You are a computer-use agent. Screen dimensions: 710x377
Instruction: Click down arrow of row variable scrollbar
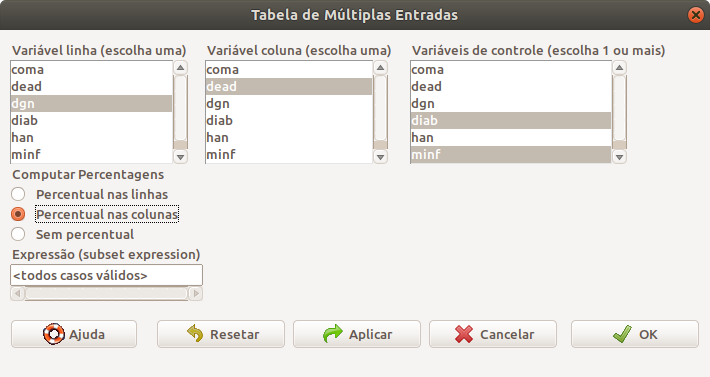click(180, 157)
